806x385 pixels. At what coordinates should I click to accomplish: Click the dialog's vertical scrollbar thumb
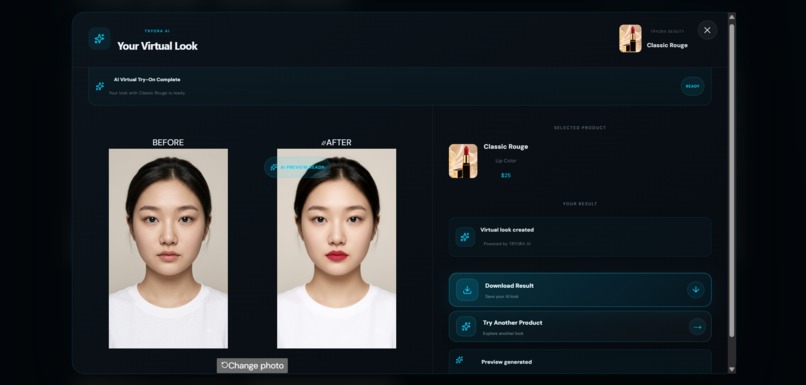(x=731, y=180)
